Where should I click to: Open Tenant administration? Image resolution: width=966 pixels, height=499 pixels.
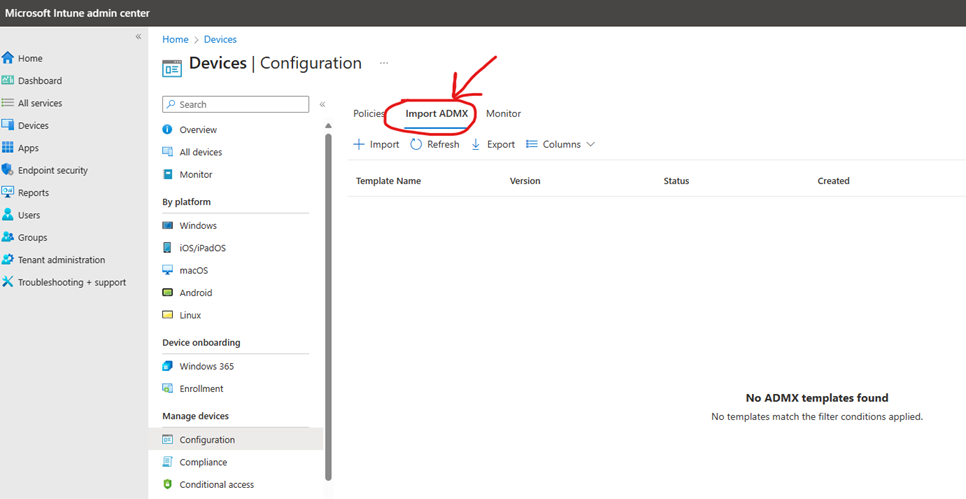coord(62,259)
